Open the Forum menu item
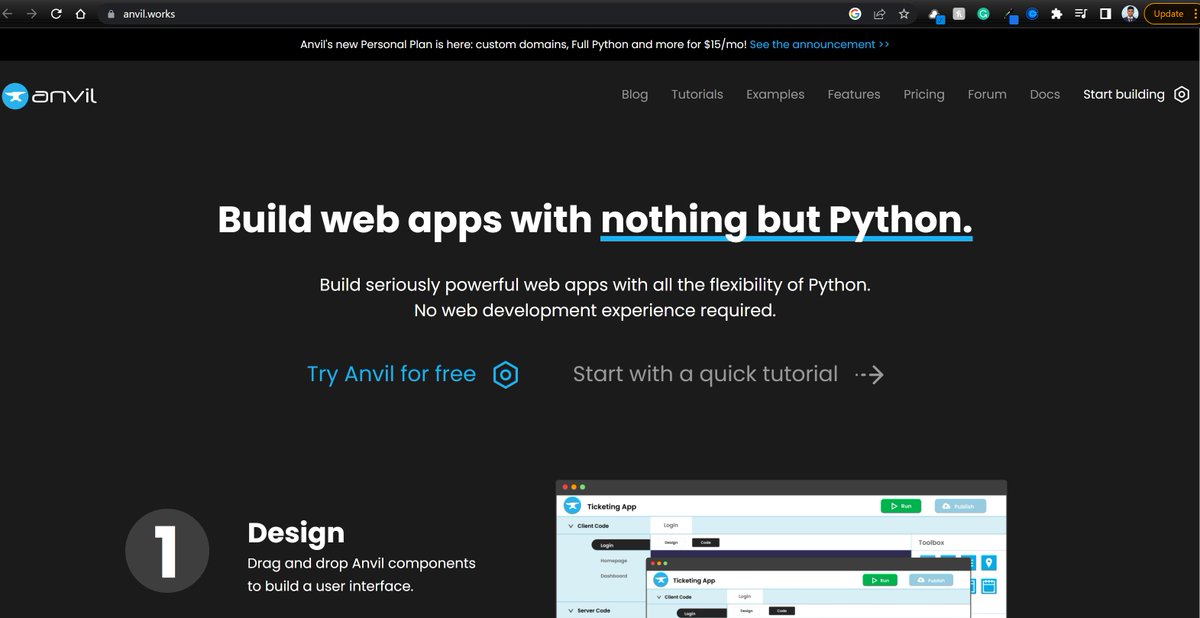 coord(987,94)
